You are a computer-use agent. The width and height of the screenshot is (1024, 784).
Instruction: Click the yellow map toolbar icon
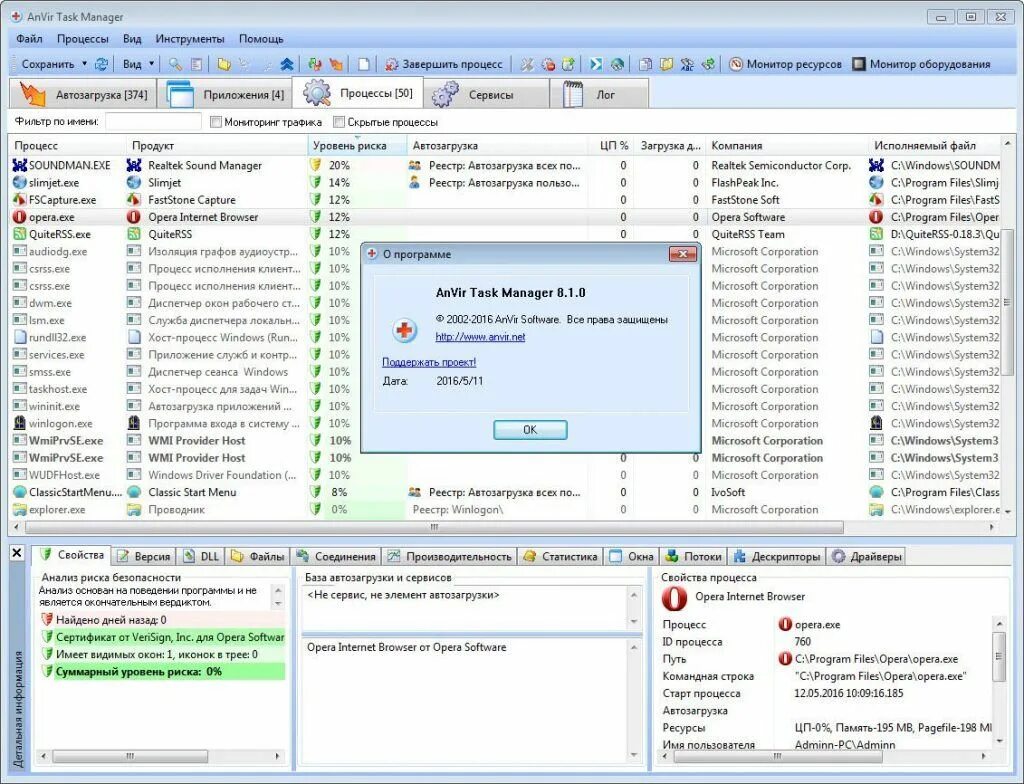coord(666,64)
